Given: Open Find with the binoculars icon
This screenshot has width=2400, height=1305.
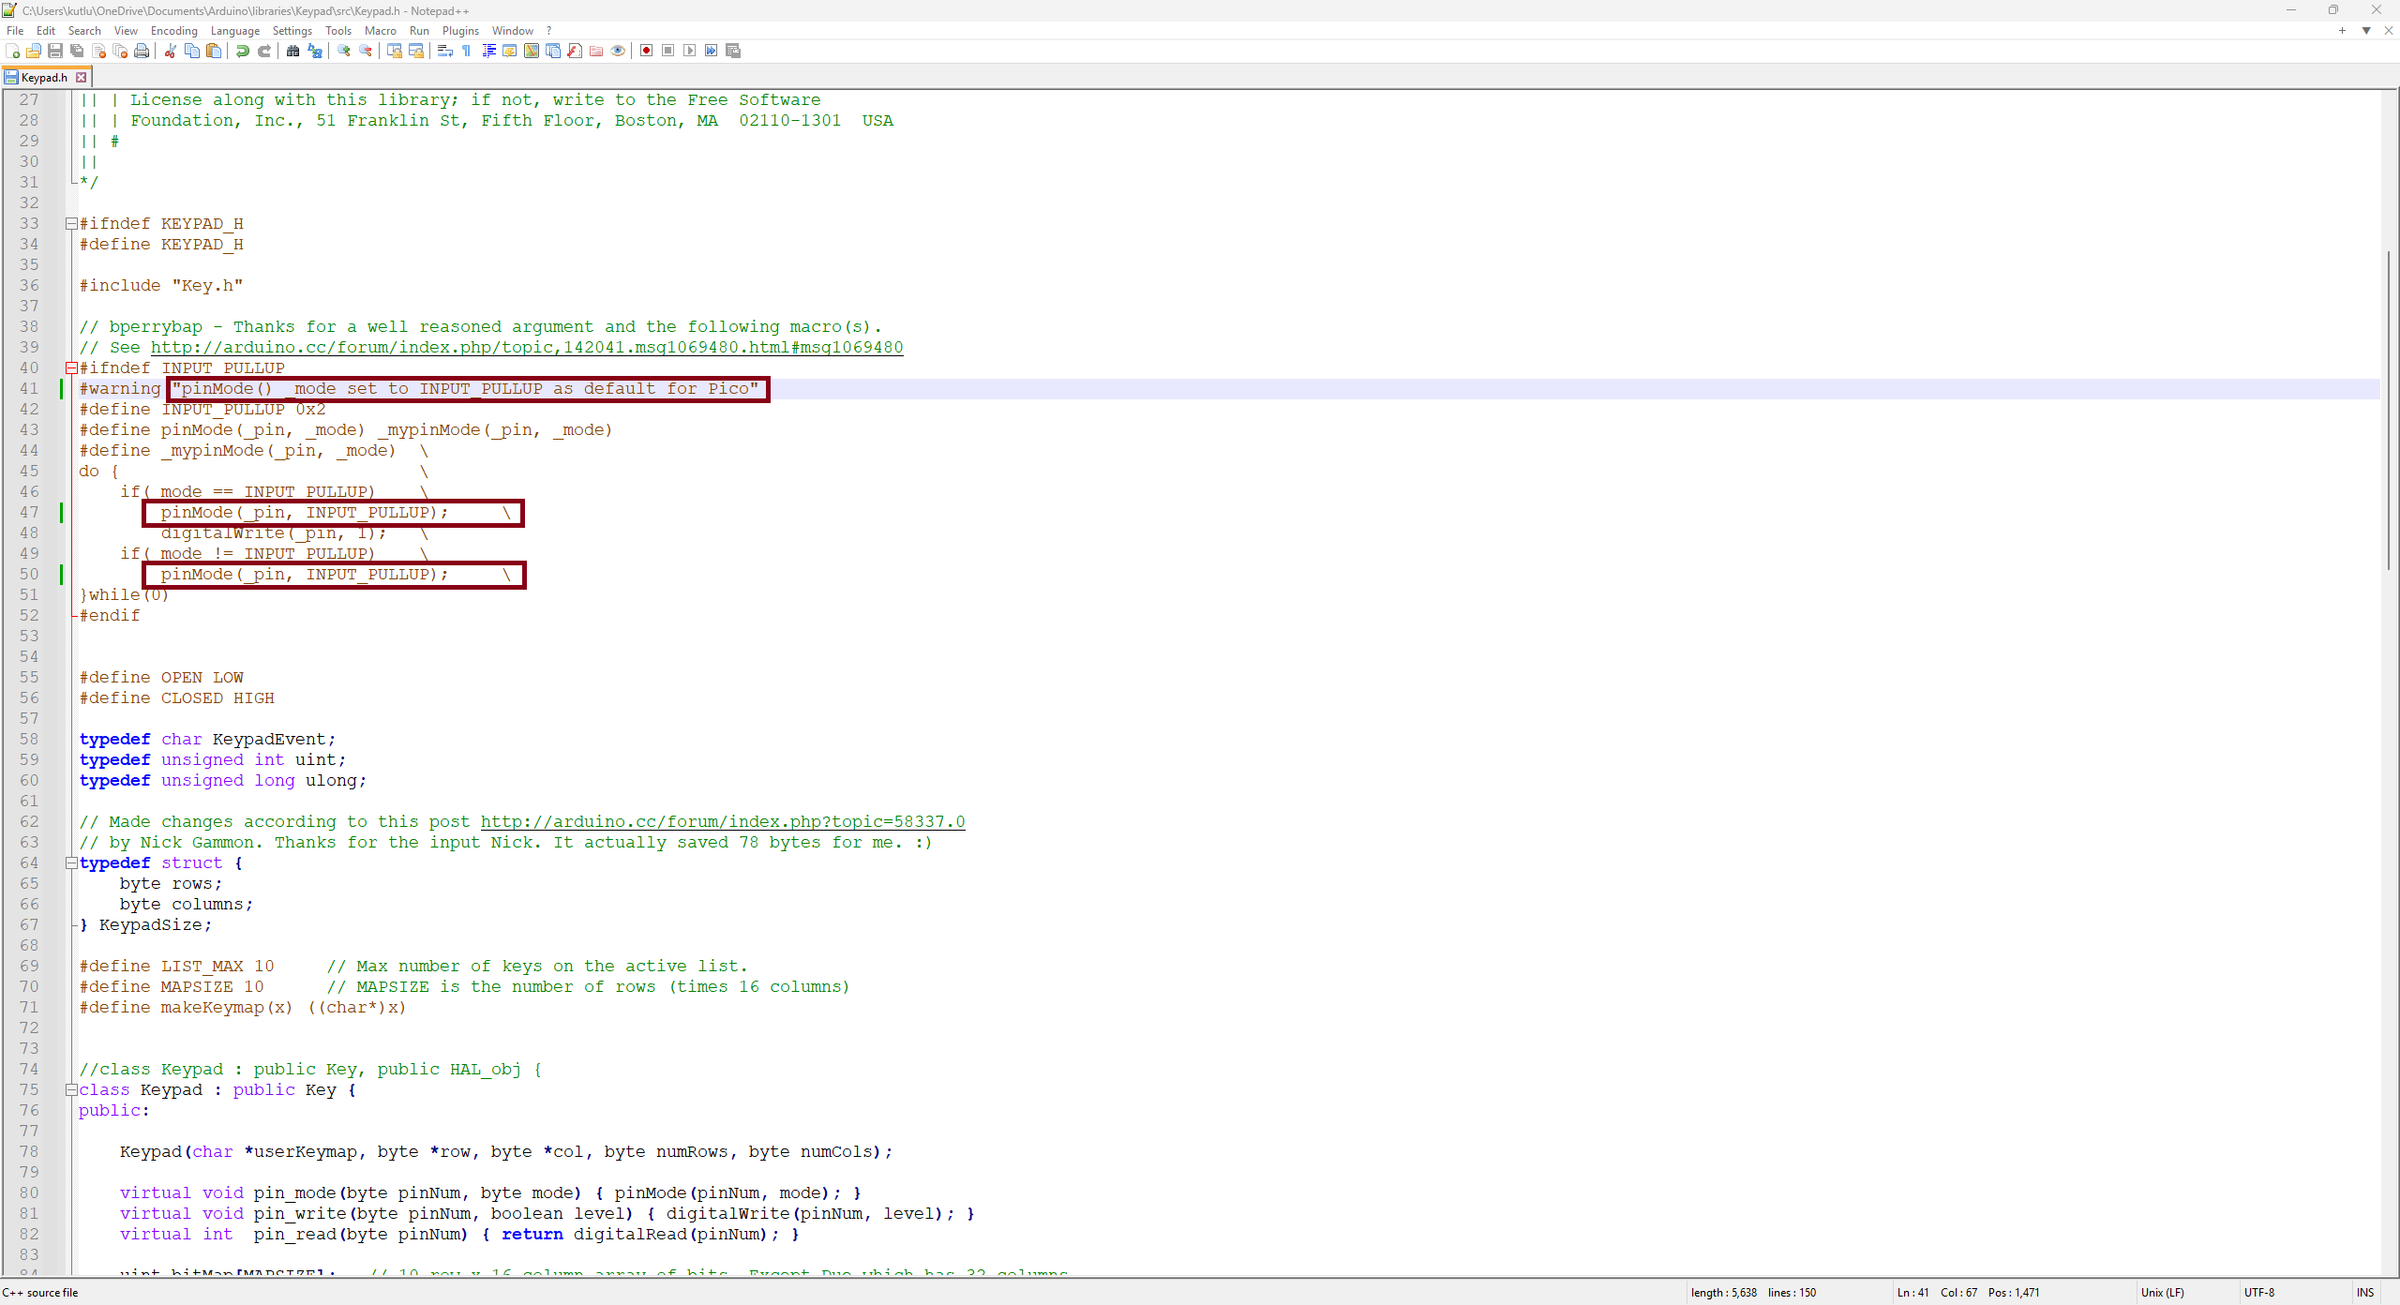Looking at the screenshot, I should point(293,51).
